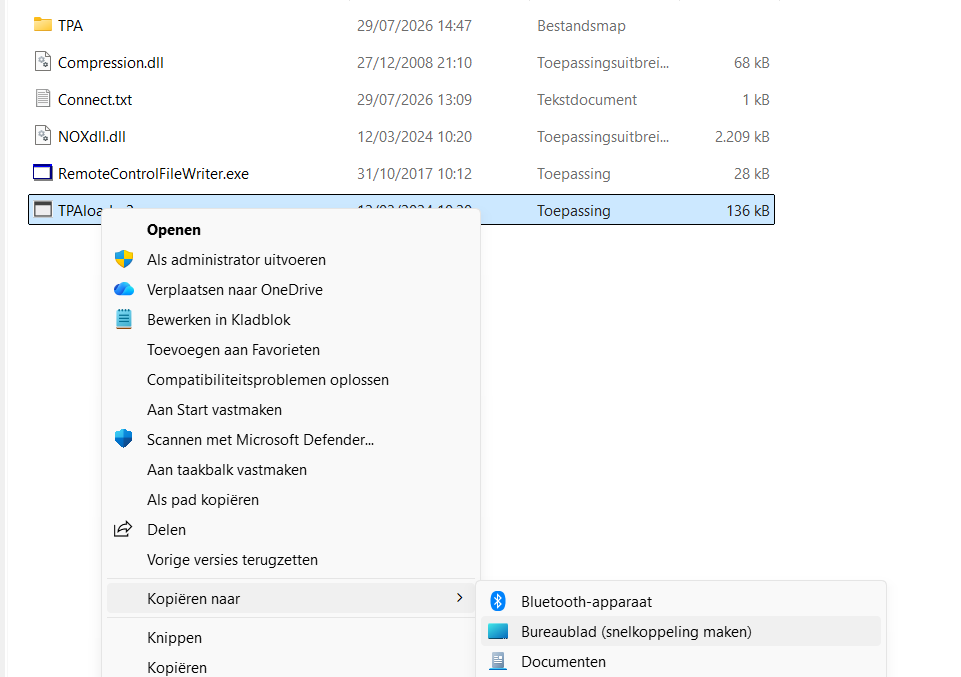The width and height of the screenshot is (961, 677).
Task: Choose Verplaatsen naar OneDrive
Action: (x=291, y=290)
